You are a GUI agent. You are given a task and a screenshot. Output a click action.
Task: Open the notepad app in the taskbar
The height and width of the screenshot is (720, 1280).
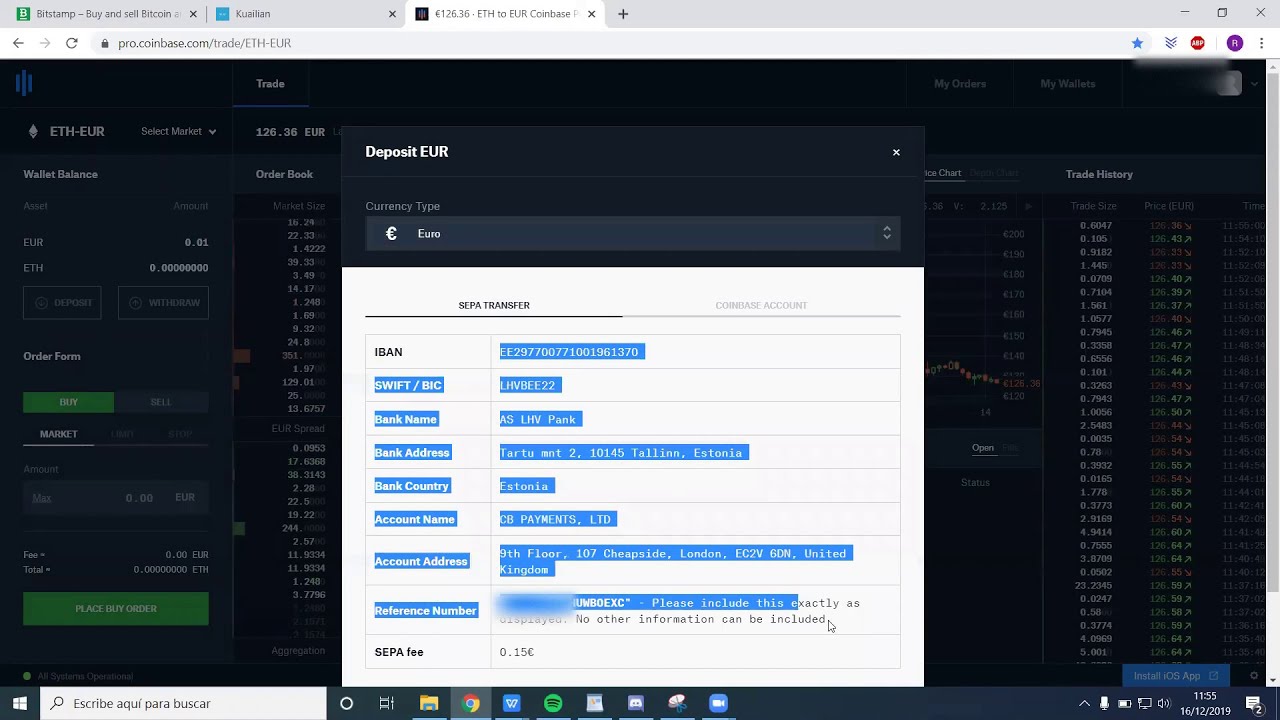[x=594, y=703]
